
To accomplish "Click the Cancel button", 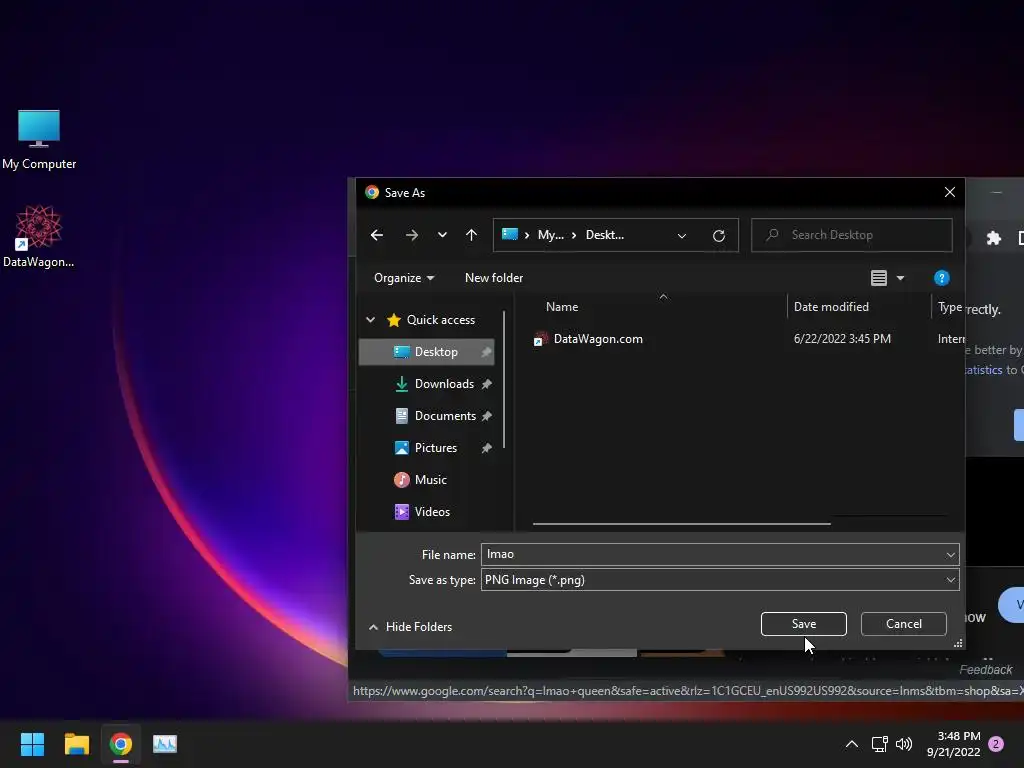I will [903, 624].
